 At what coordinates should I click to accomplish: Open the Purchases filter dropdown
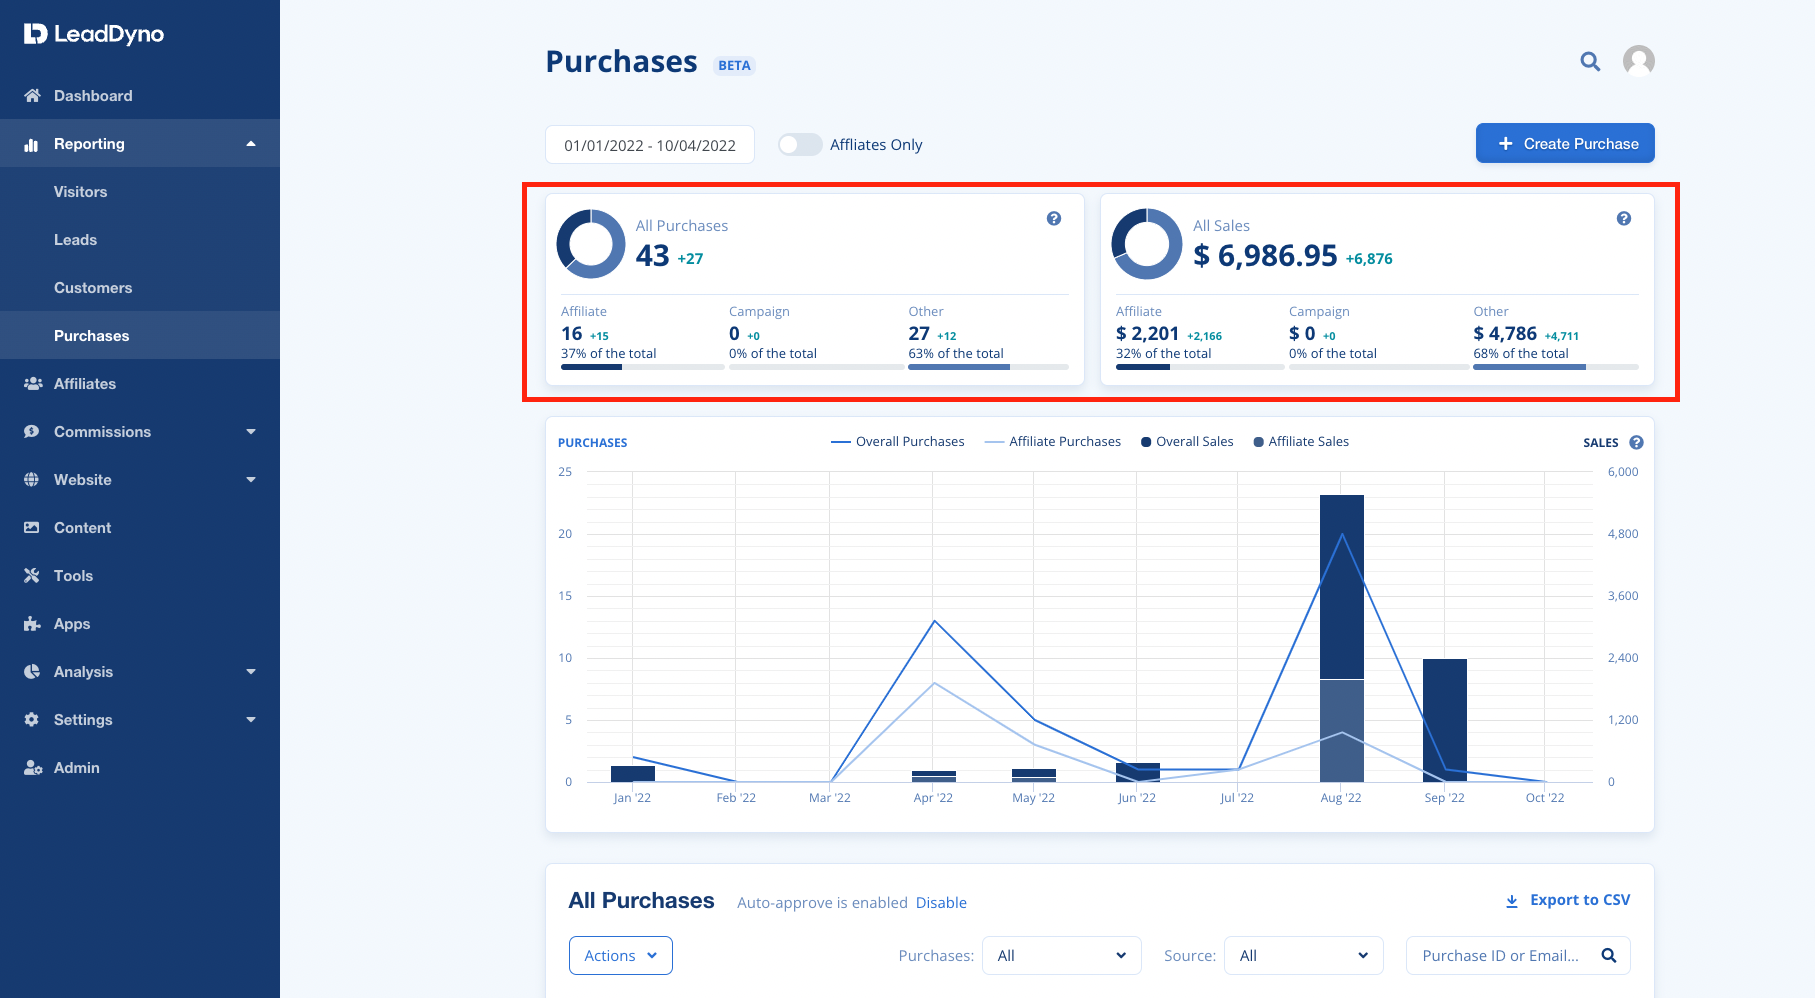(x=1061, y=955)
